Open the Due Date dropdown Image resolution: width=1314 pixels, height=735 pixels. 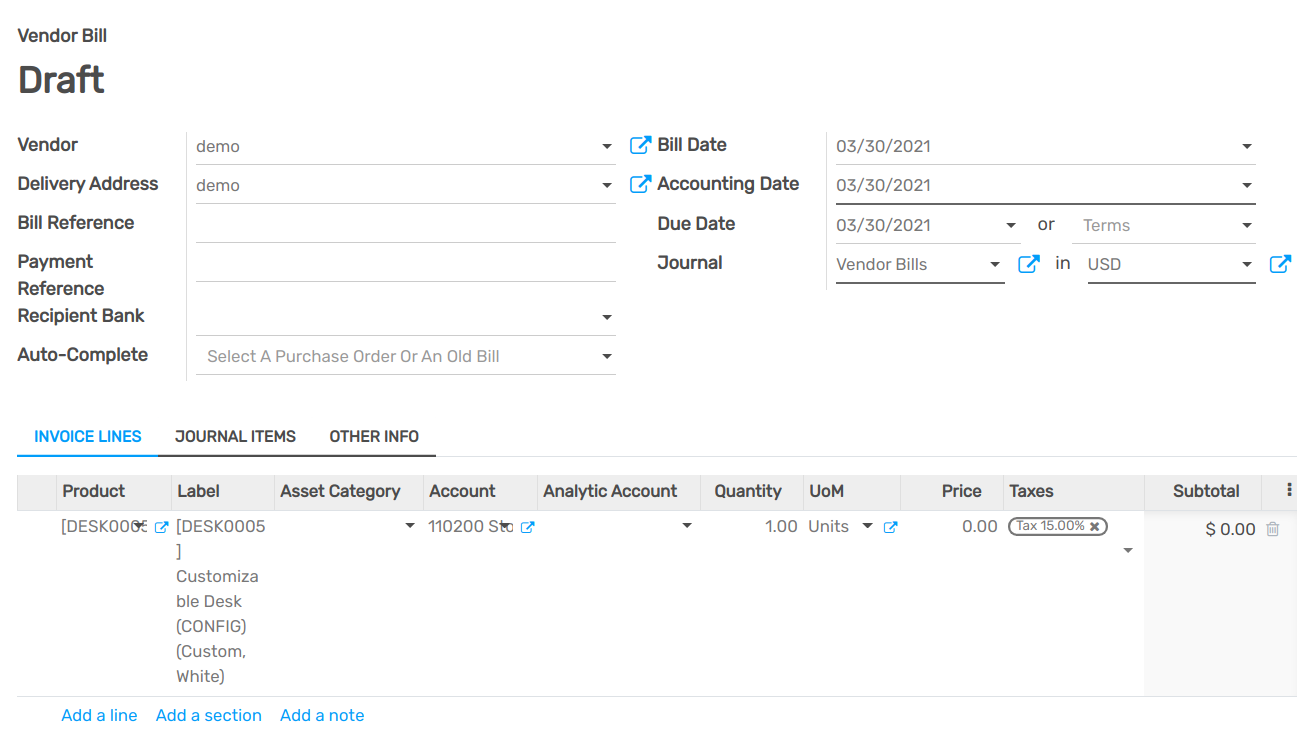(1011, 225)
